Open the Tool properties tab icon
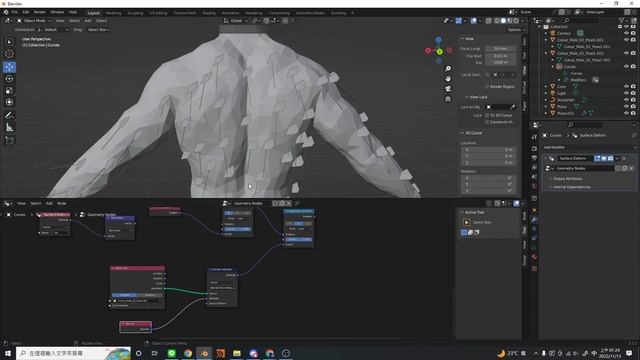640x360 pixels. tap(534, 138)
